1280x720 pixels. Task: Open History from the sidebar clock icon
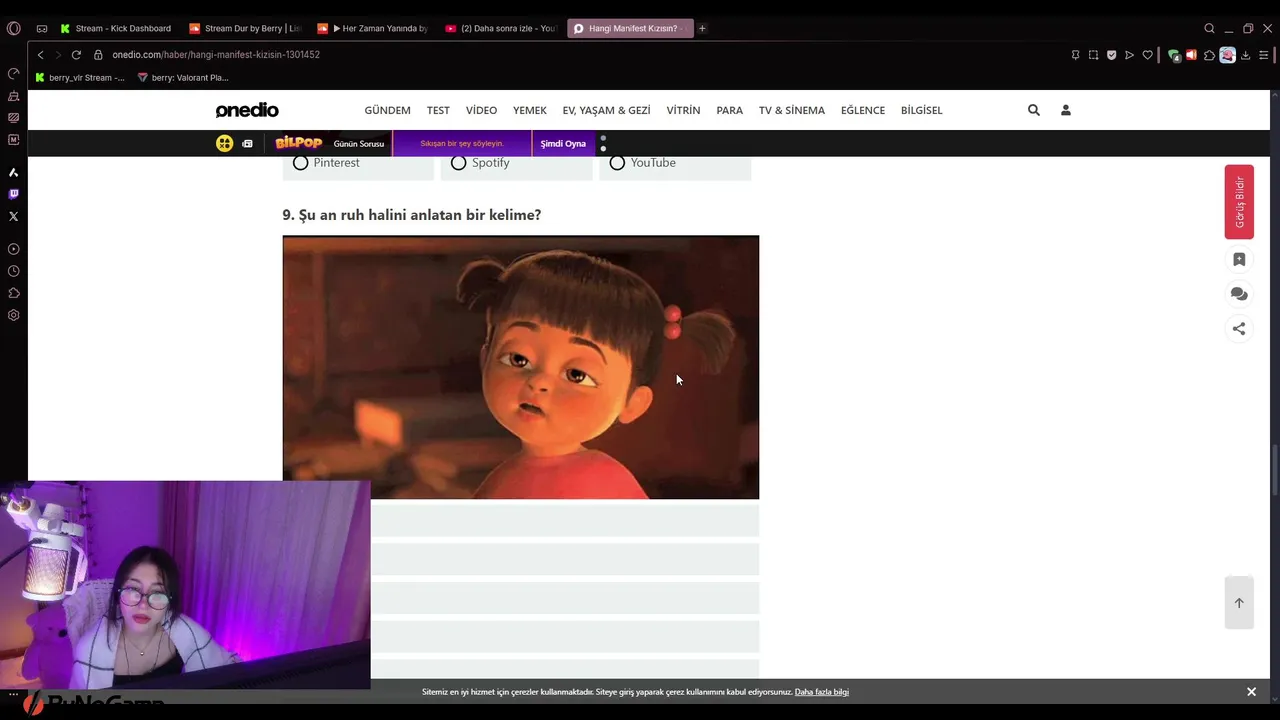[x=13, y=271]
